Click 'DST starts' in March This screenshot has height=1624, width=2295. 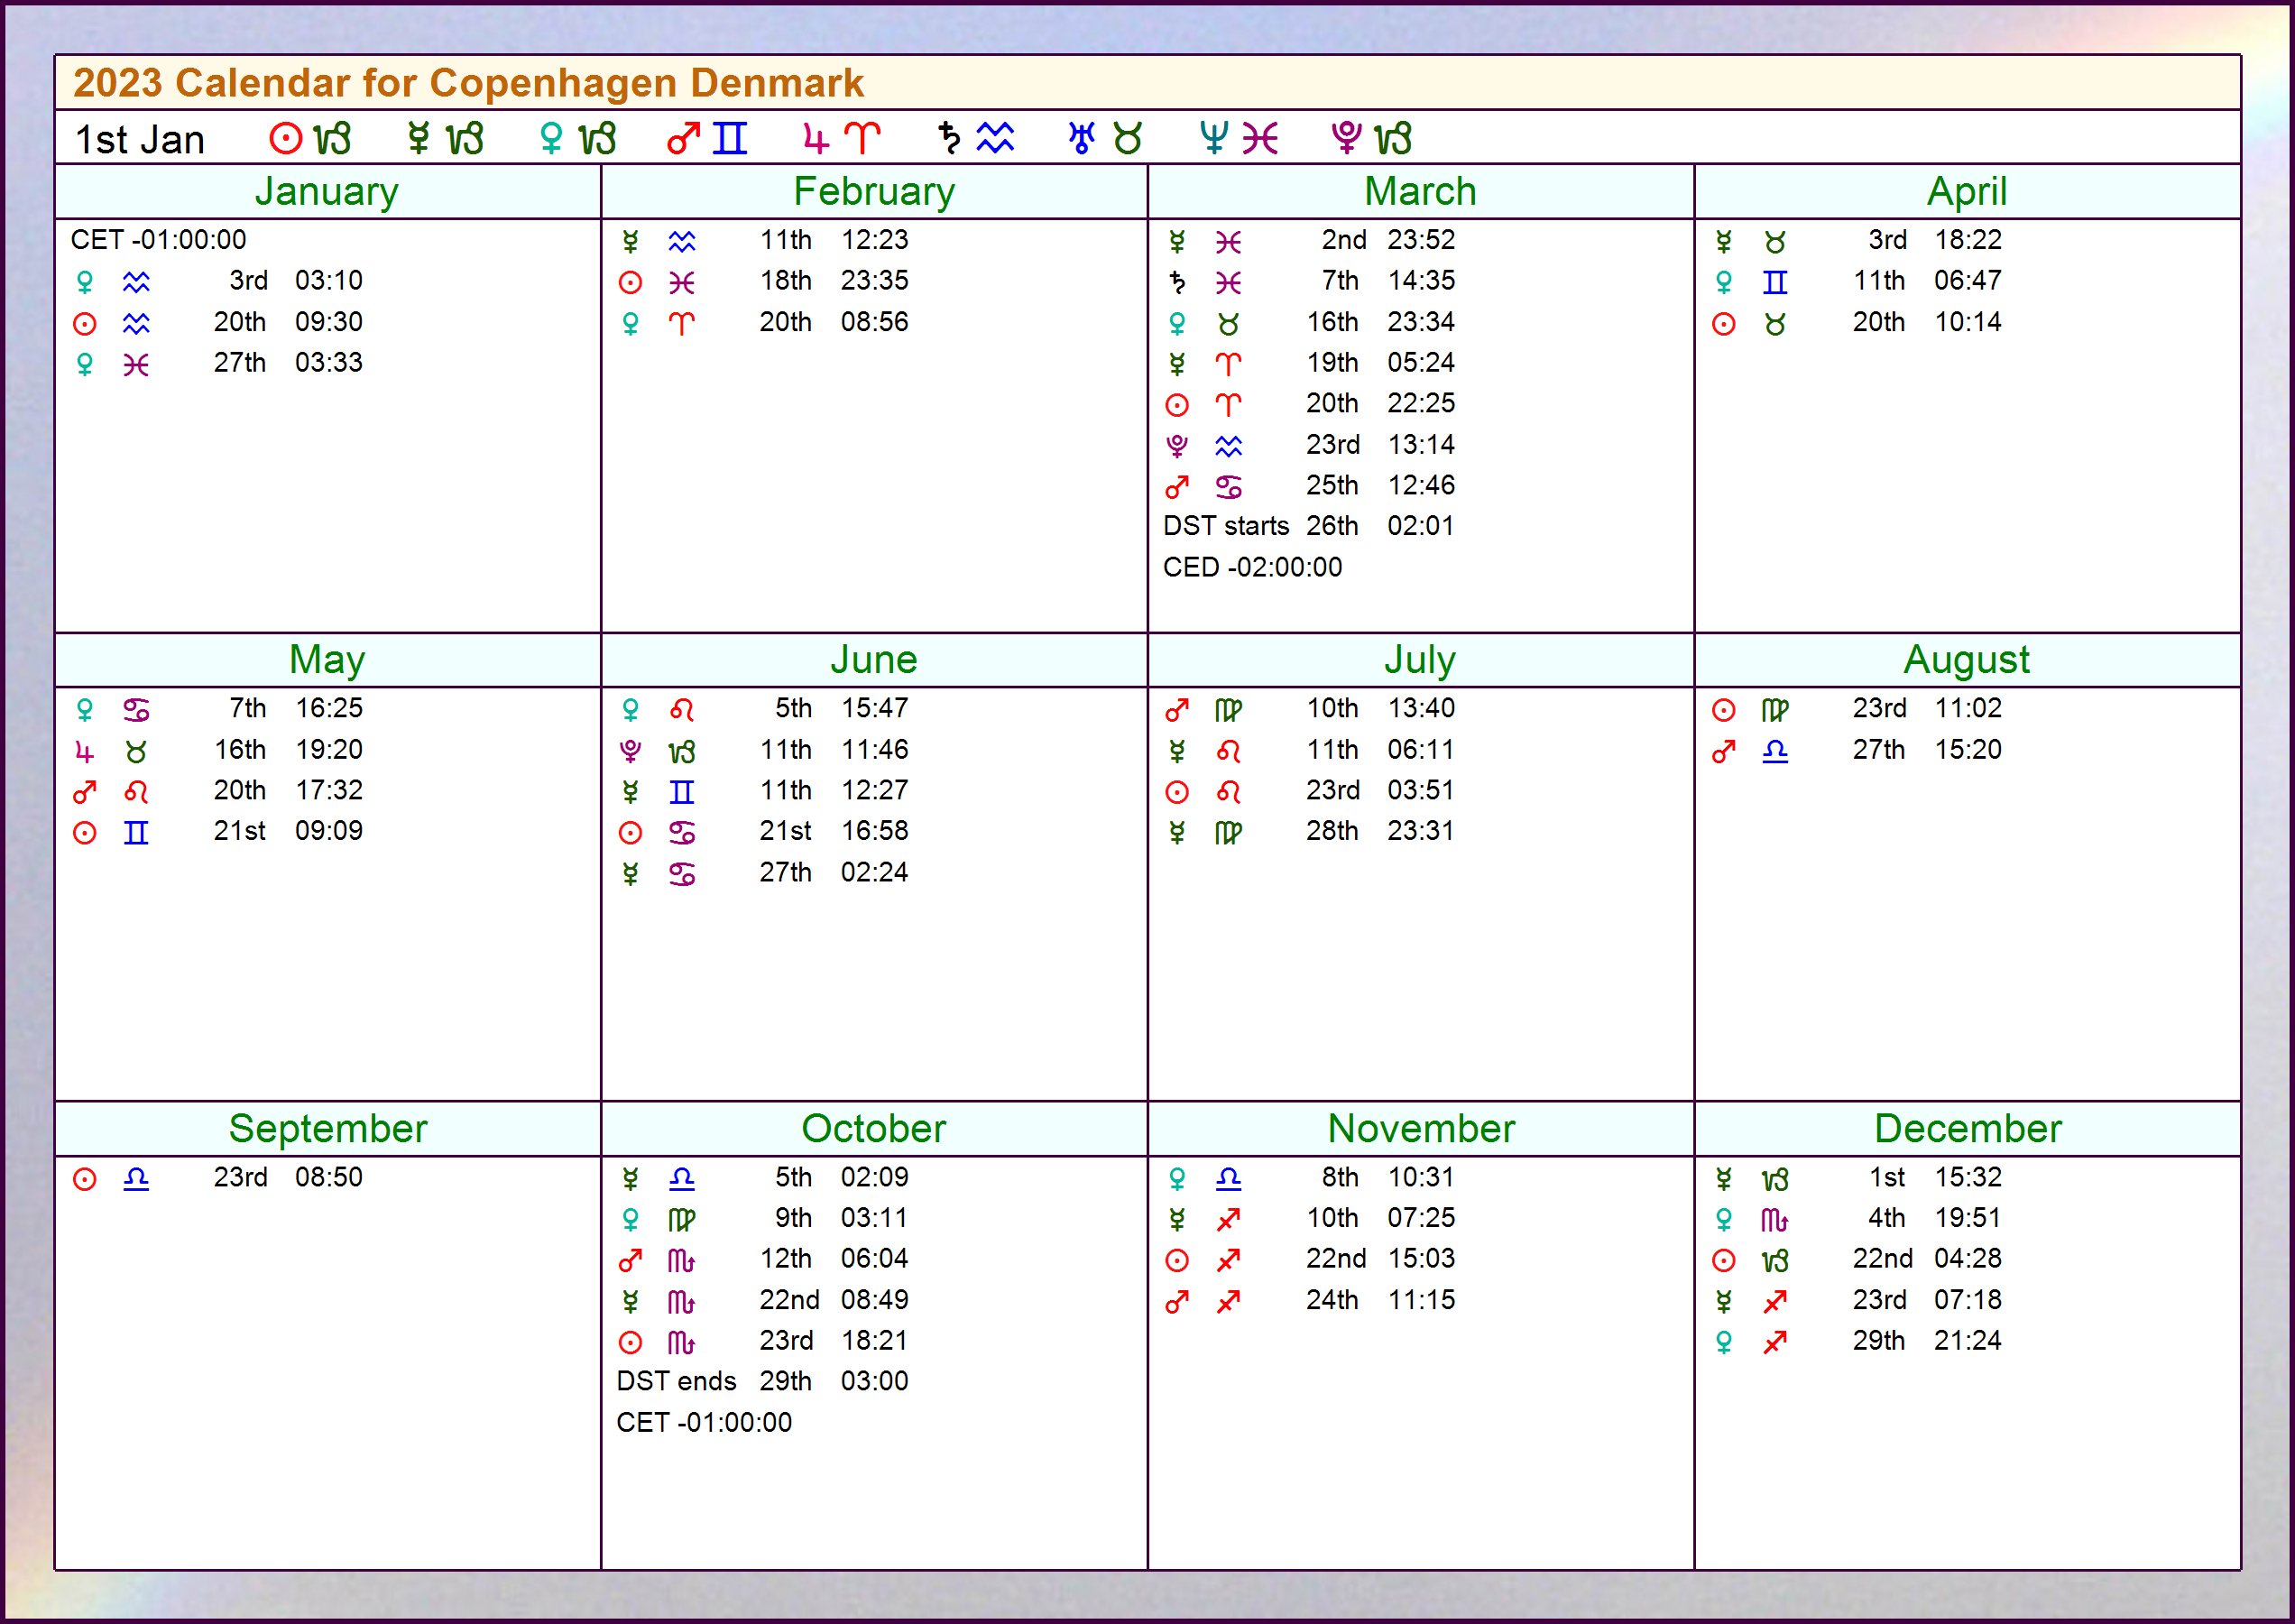[1226, 527]
